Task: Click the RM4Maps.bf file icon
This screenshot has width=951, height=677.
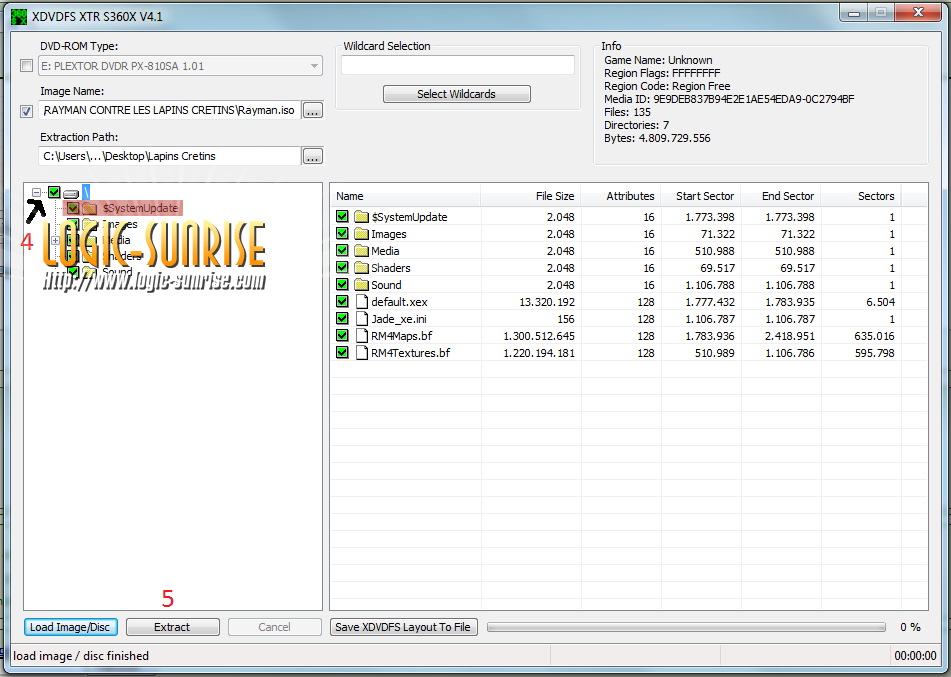Action: tap(361, 335)
